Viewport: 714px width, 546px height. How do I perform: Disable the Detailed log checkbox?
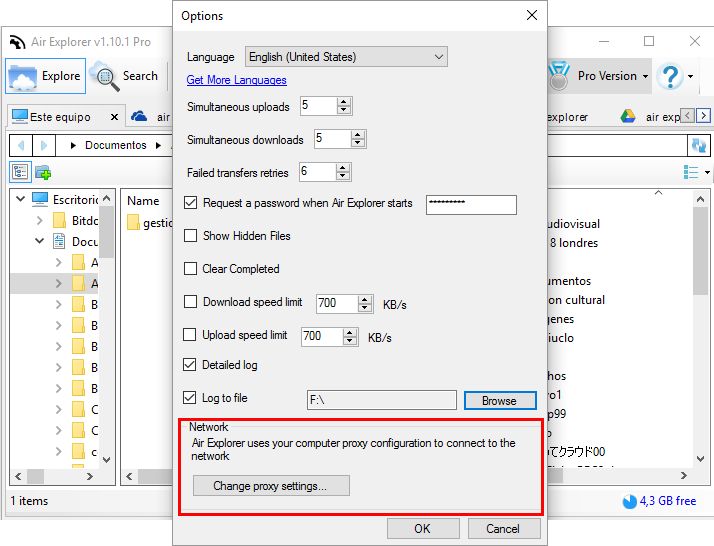coord(189,365)
